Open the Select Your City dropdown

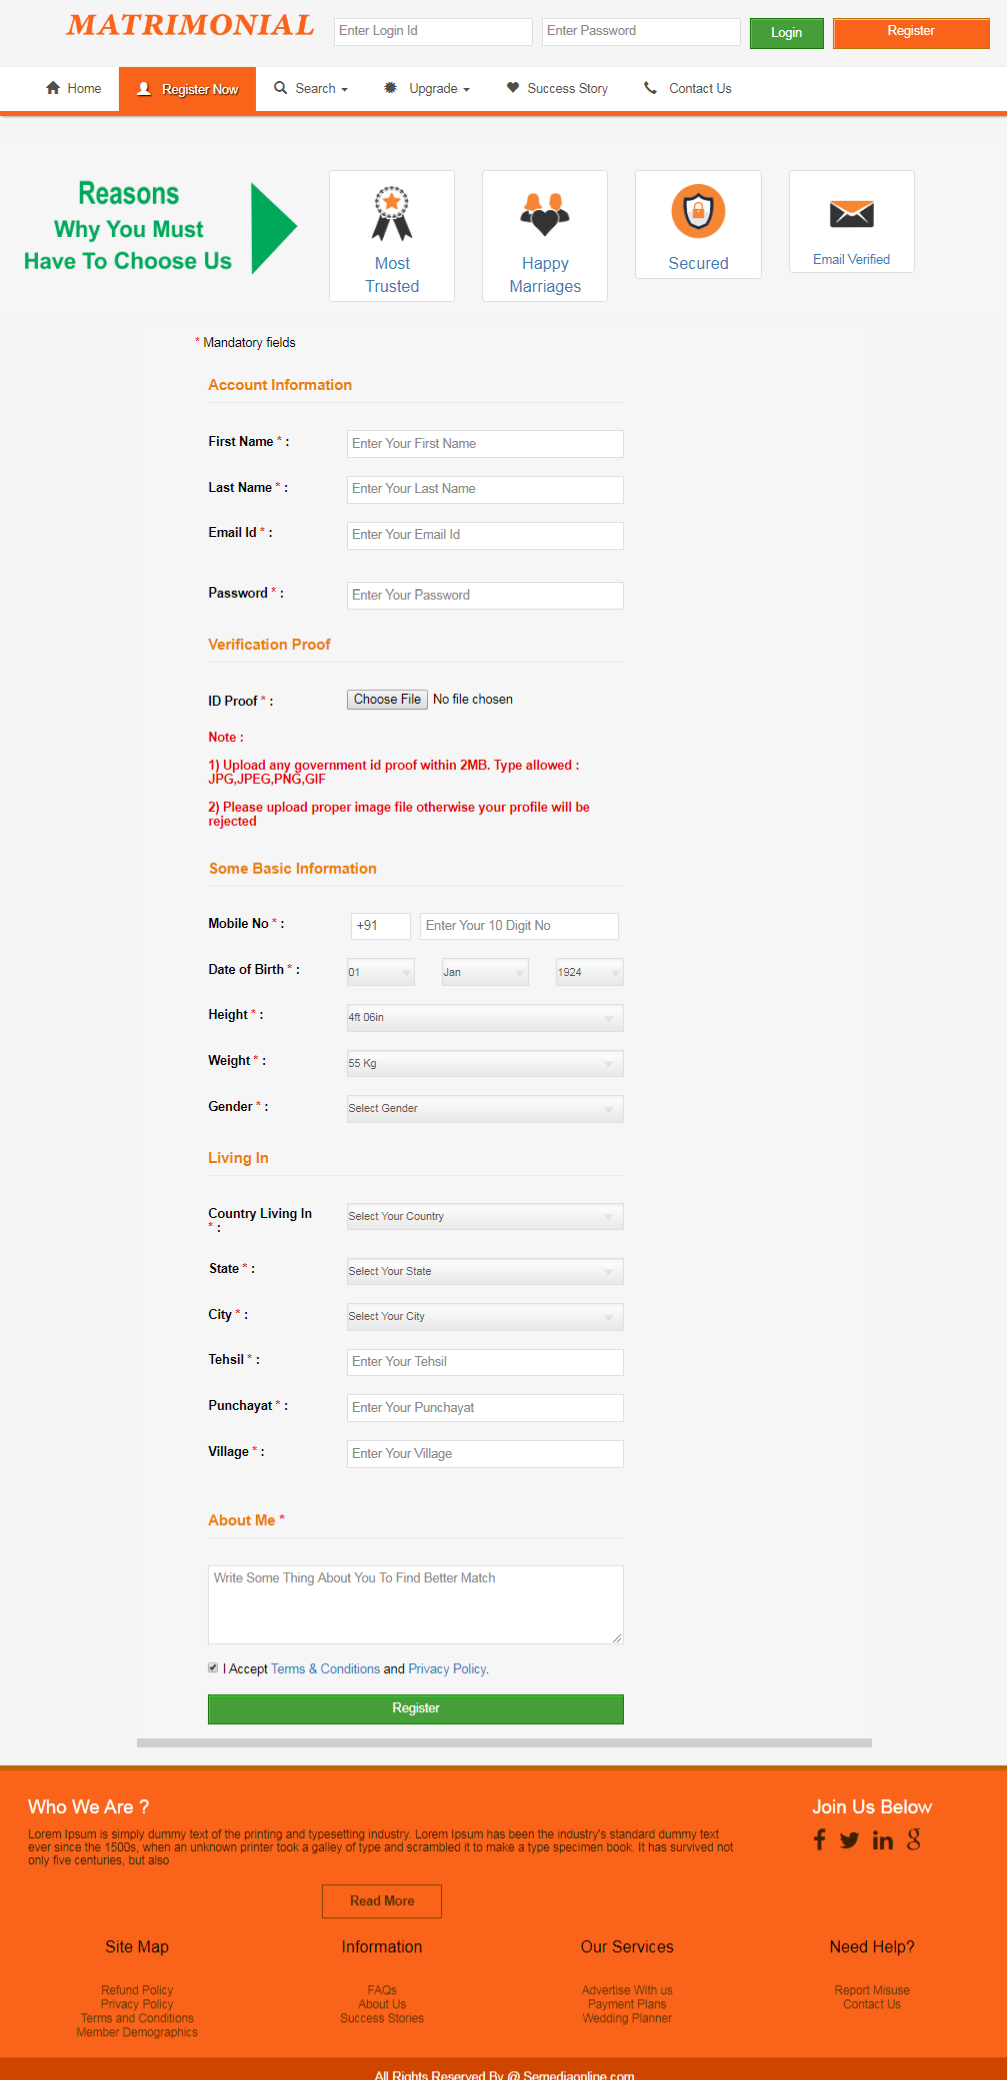[485, 1317]
